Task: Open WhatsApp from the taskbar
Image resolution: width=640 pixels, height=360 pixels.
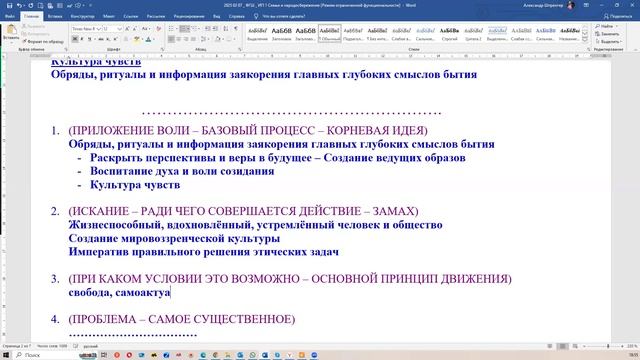Action: click(x=252, y=355)
